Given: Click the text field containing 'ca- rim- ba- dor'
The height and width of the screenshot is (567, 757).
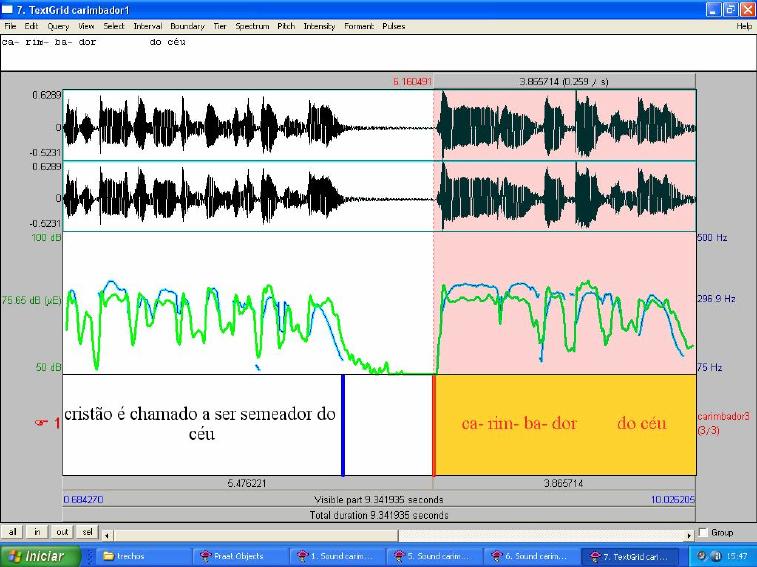Looking at the screenshot, I should click(378, 53).
